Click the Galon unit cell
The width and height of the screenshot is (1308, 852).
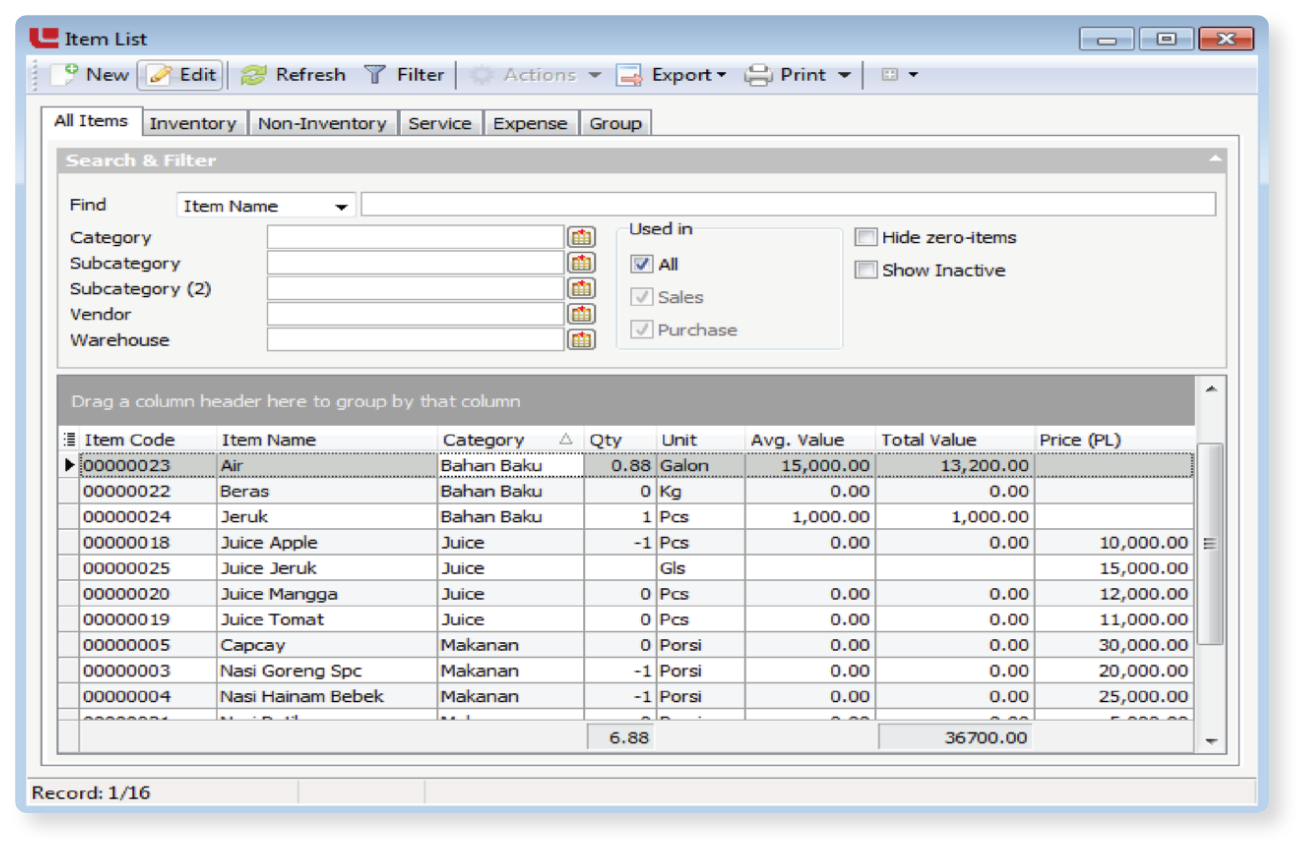point(700,466)
